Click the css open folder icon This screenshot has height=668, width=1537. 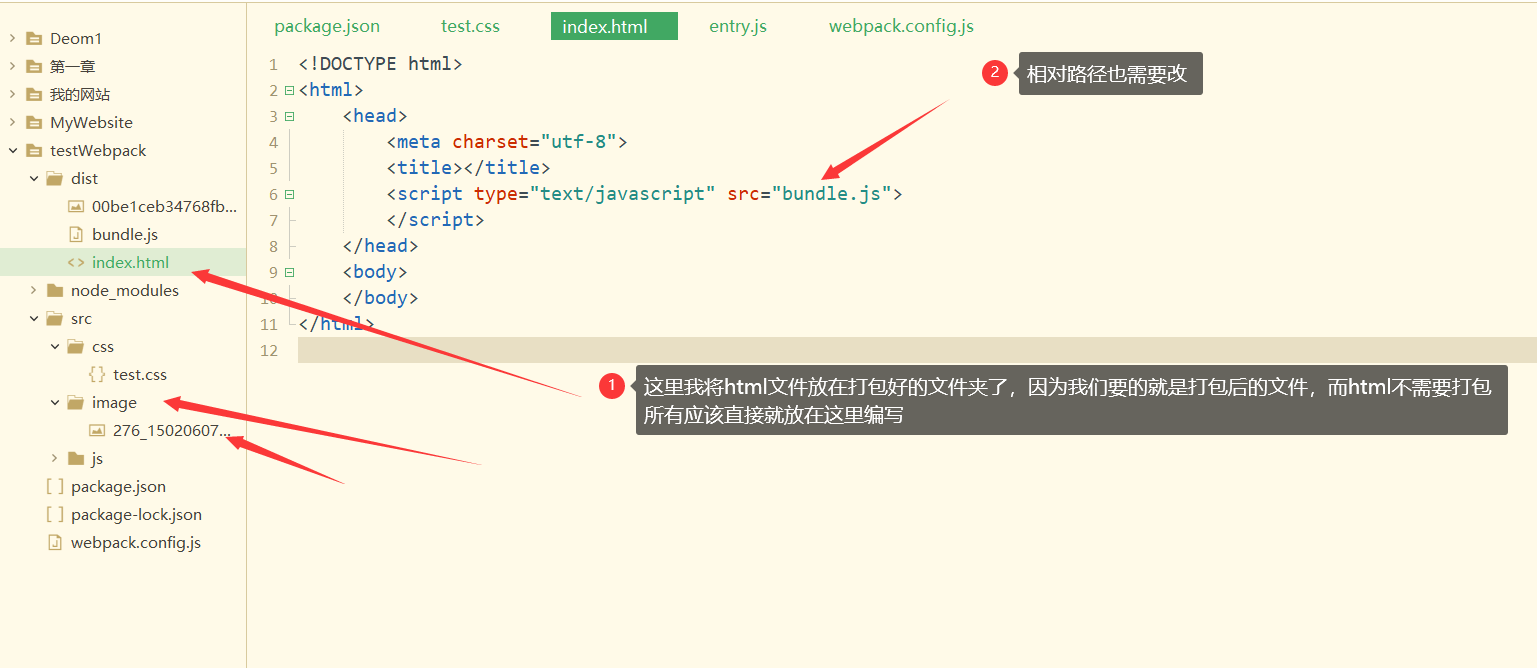coord(76,346)
